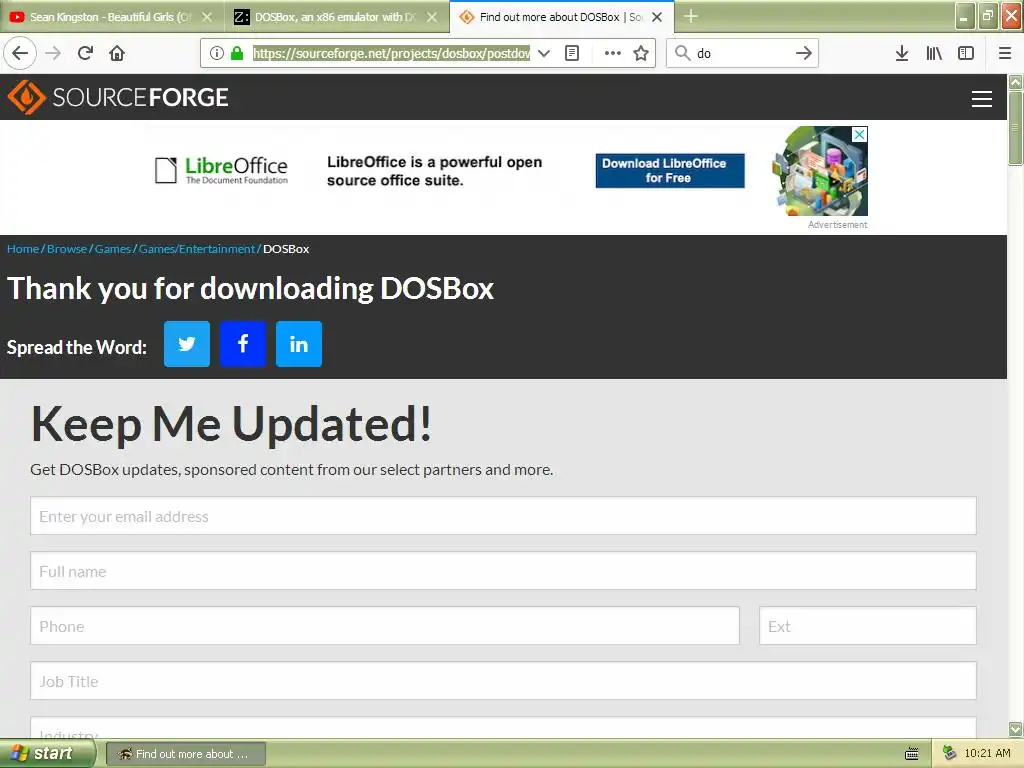Screen dimensions: 1024x768
Task: Open the Firefox hamburger menu
Action: point(1005,53)
